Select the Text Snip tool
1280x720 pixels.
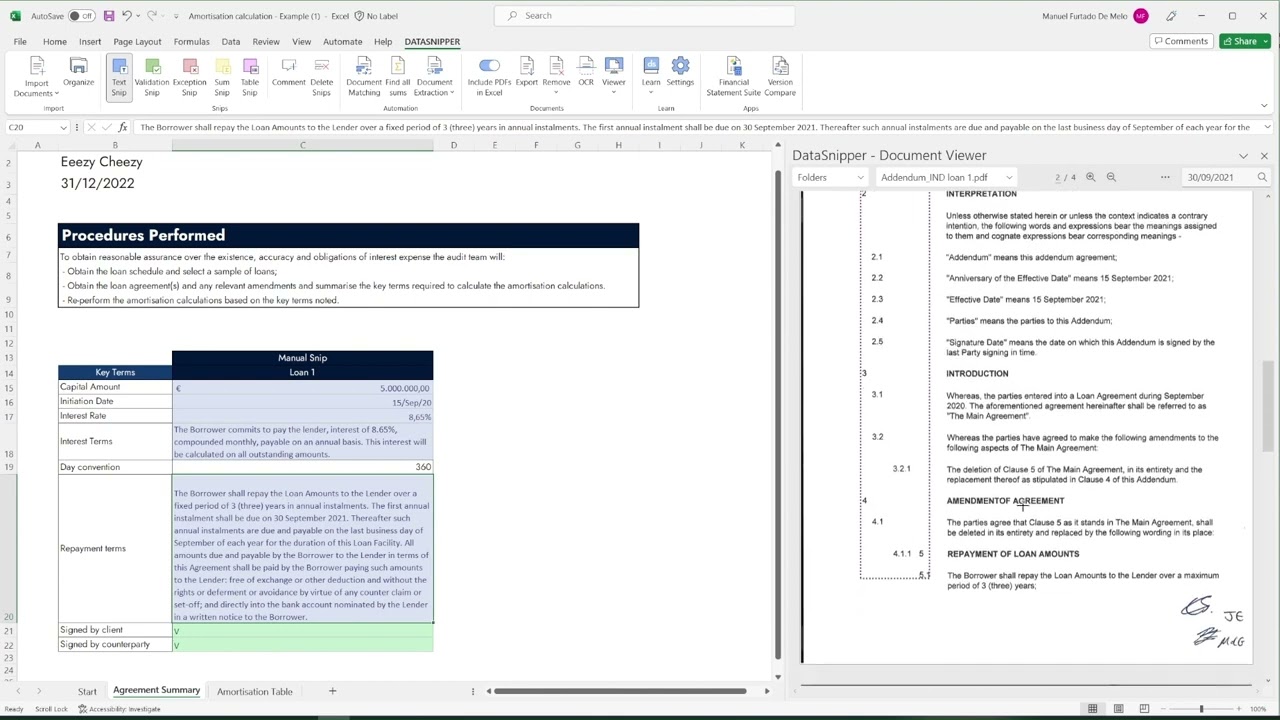tap(119, 77)
